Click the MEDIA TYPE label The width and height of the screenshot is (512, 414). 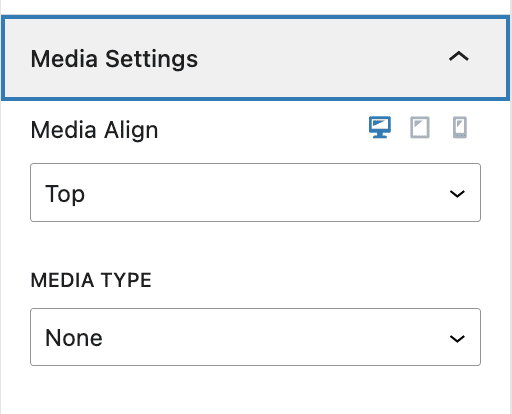91,280
